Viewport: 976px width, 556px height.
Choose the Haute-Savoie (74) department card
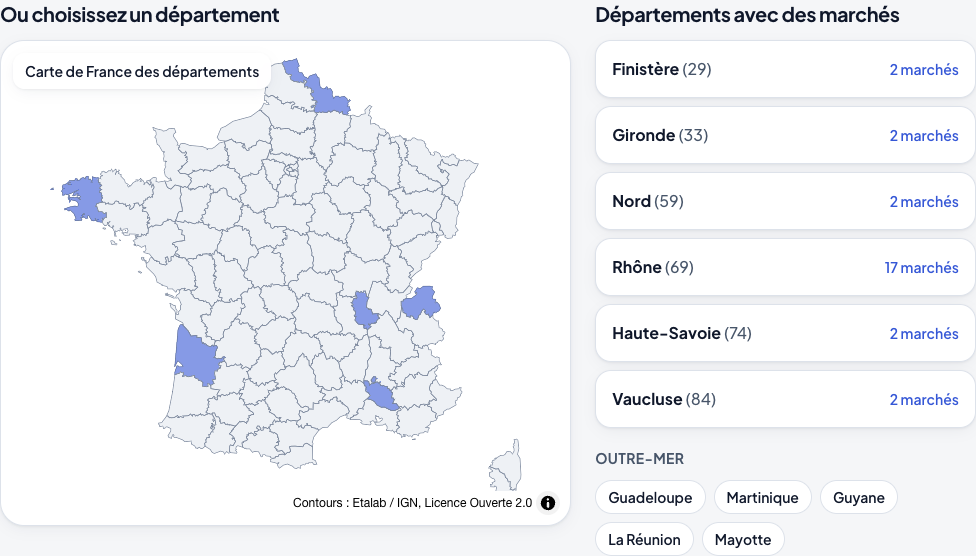click(x=785, y=333)
